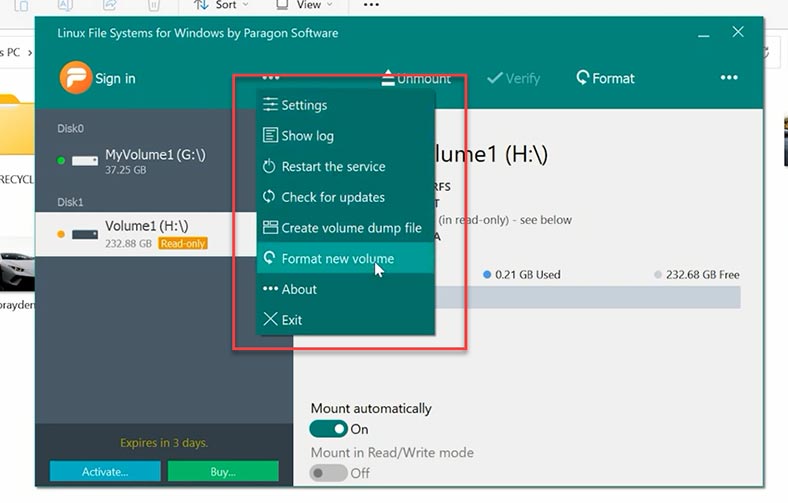Viewport: 788px width, 503px height.
Task: Click the Show log document icon
Action: (x=270, y=135)
